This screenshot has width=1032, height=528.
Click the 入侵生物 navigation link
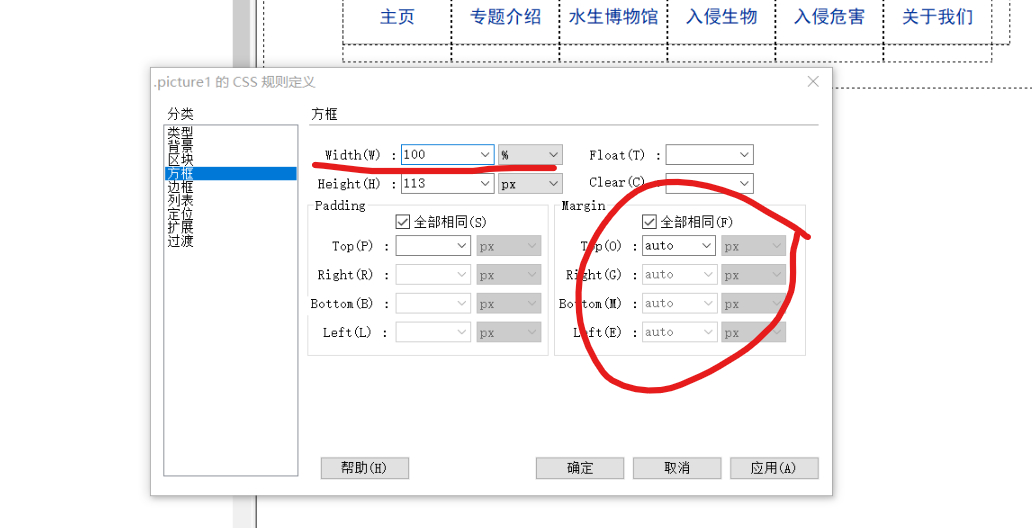pos(721,16)
